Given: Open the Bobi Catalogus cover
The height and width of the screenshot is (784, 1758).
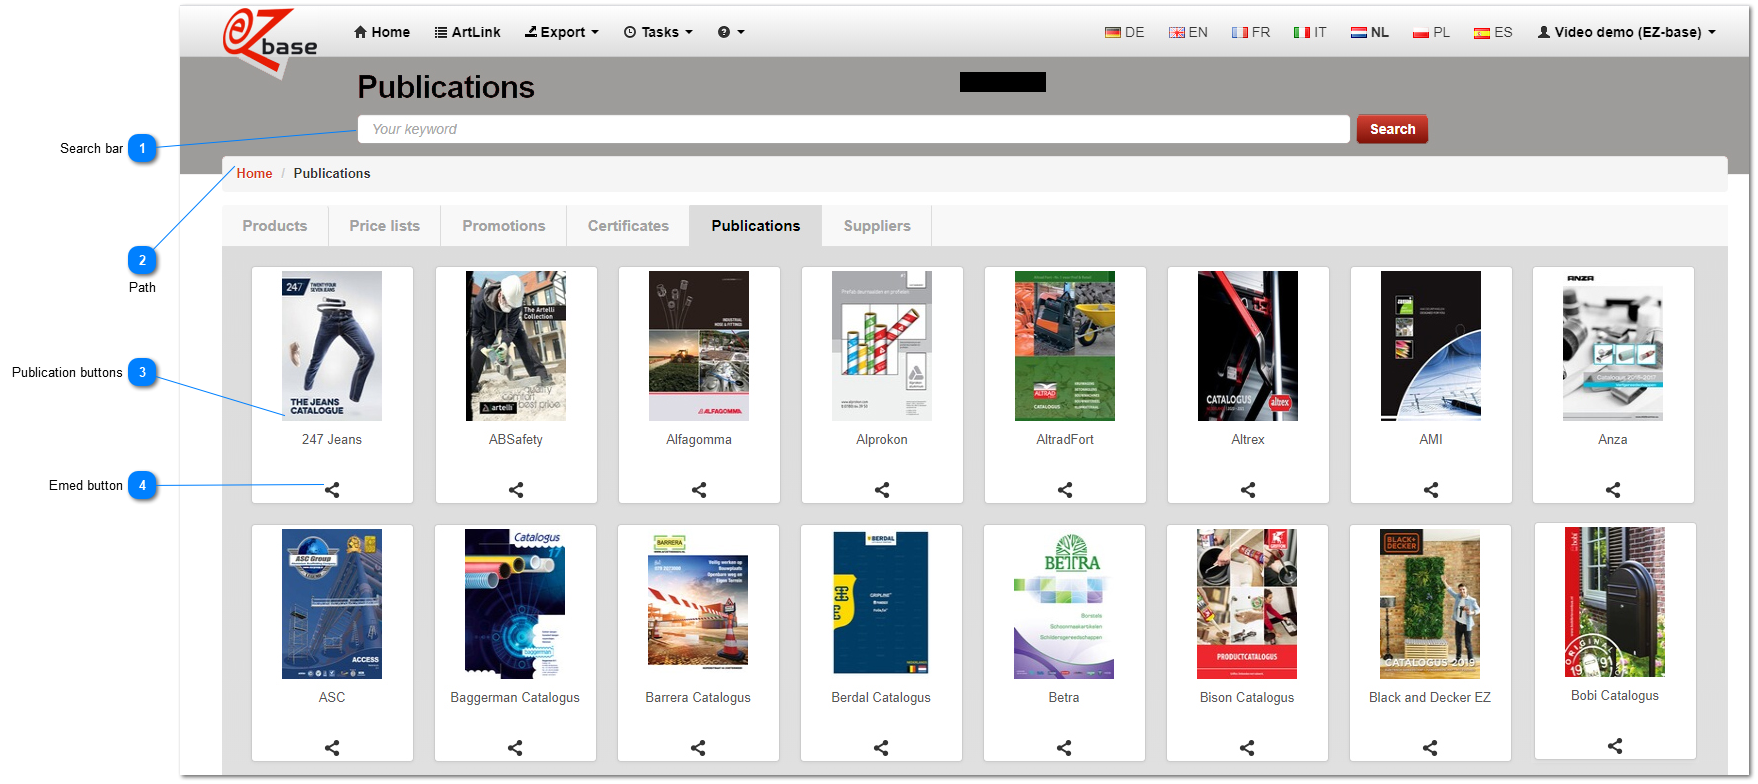Looking at the screenshot, I should point(1615,602).
